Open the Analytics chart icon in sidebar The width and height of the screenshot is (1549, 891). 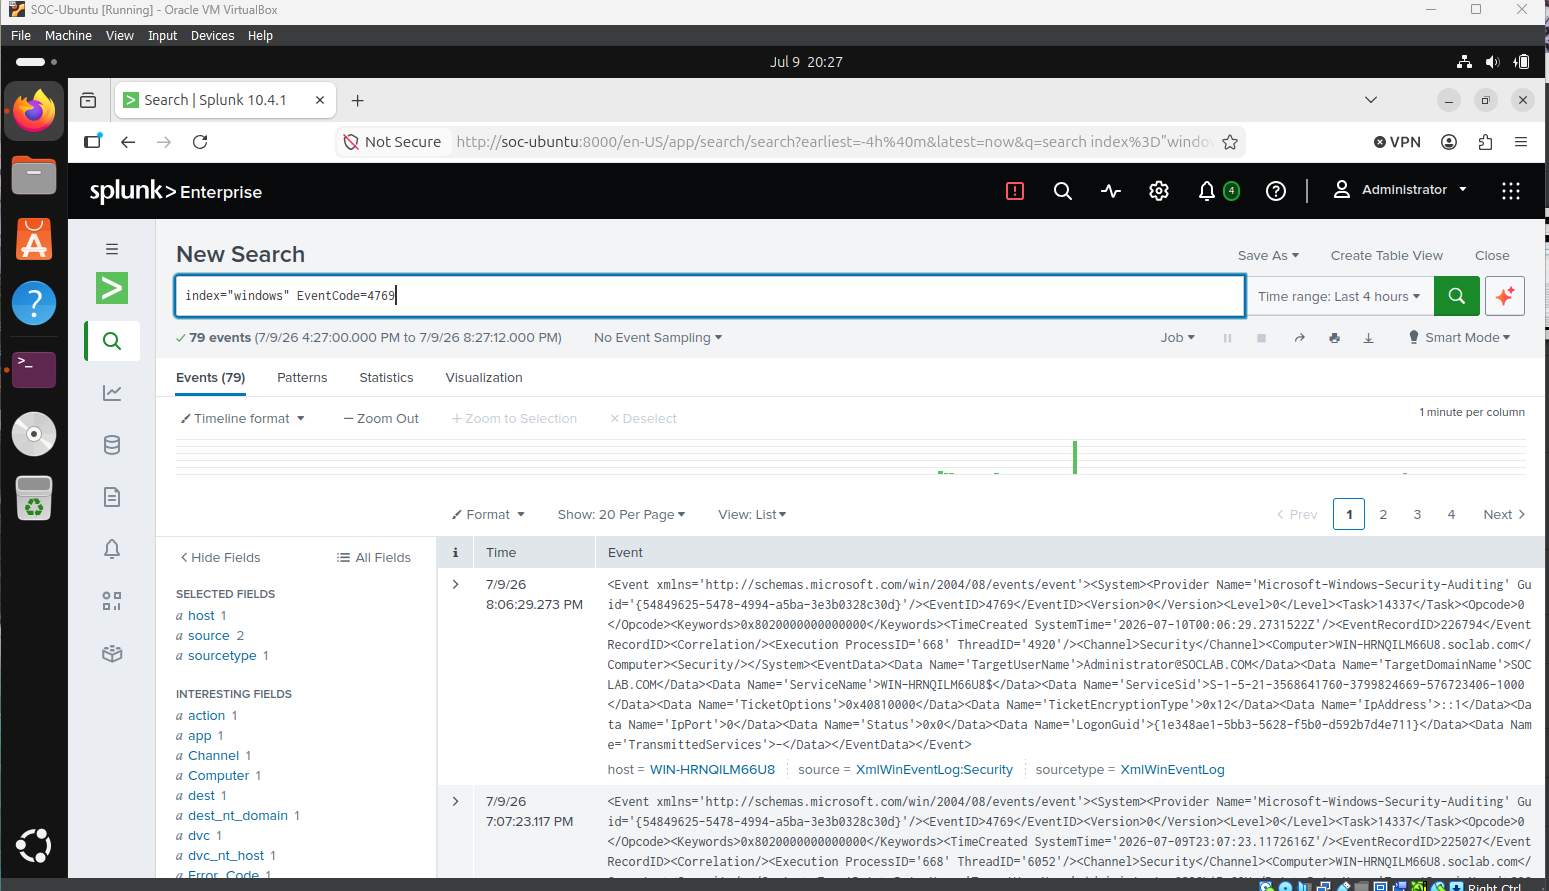point(112,393)
